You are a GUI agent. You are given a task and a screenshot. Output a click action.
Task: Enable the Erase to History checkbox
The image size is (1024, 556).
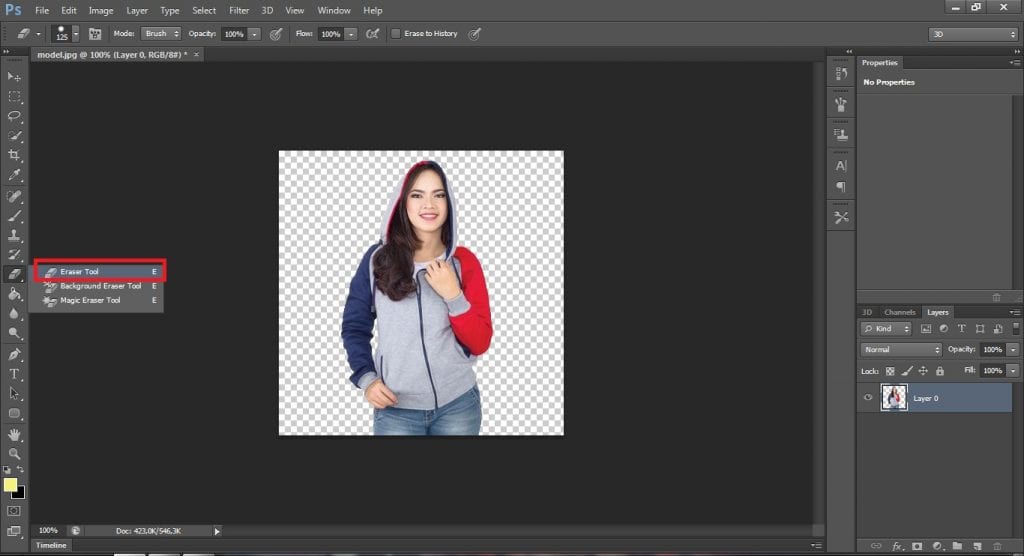[396, 34]
